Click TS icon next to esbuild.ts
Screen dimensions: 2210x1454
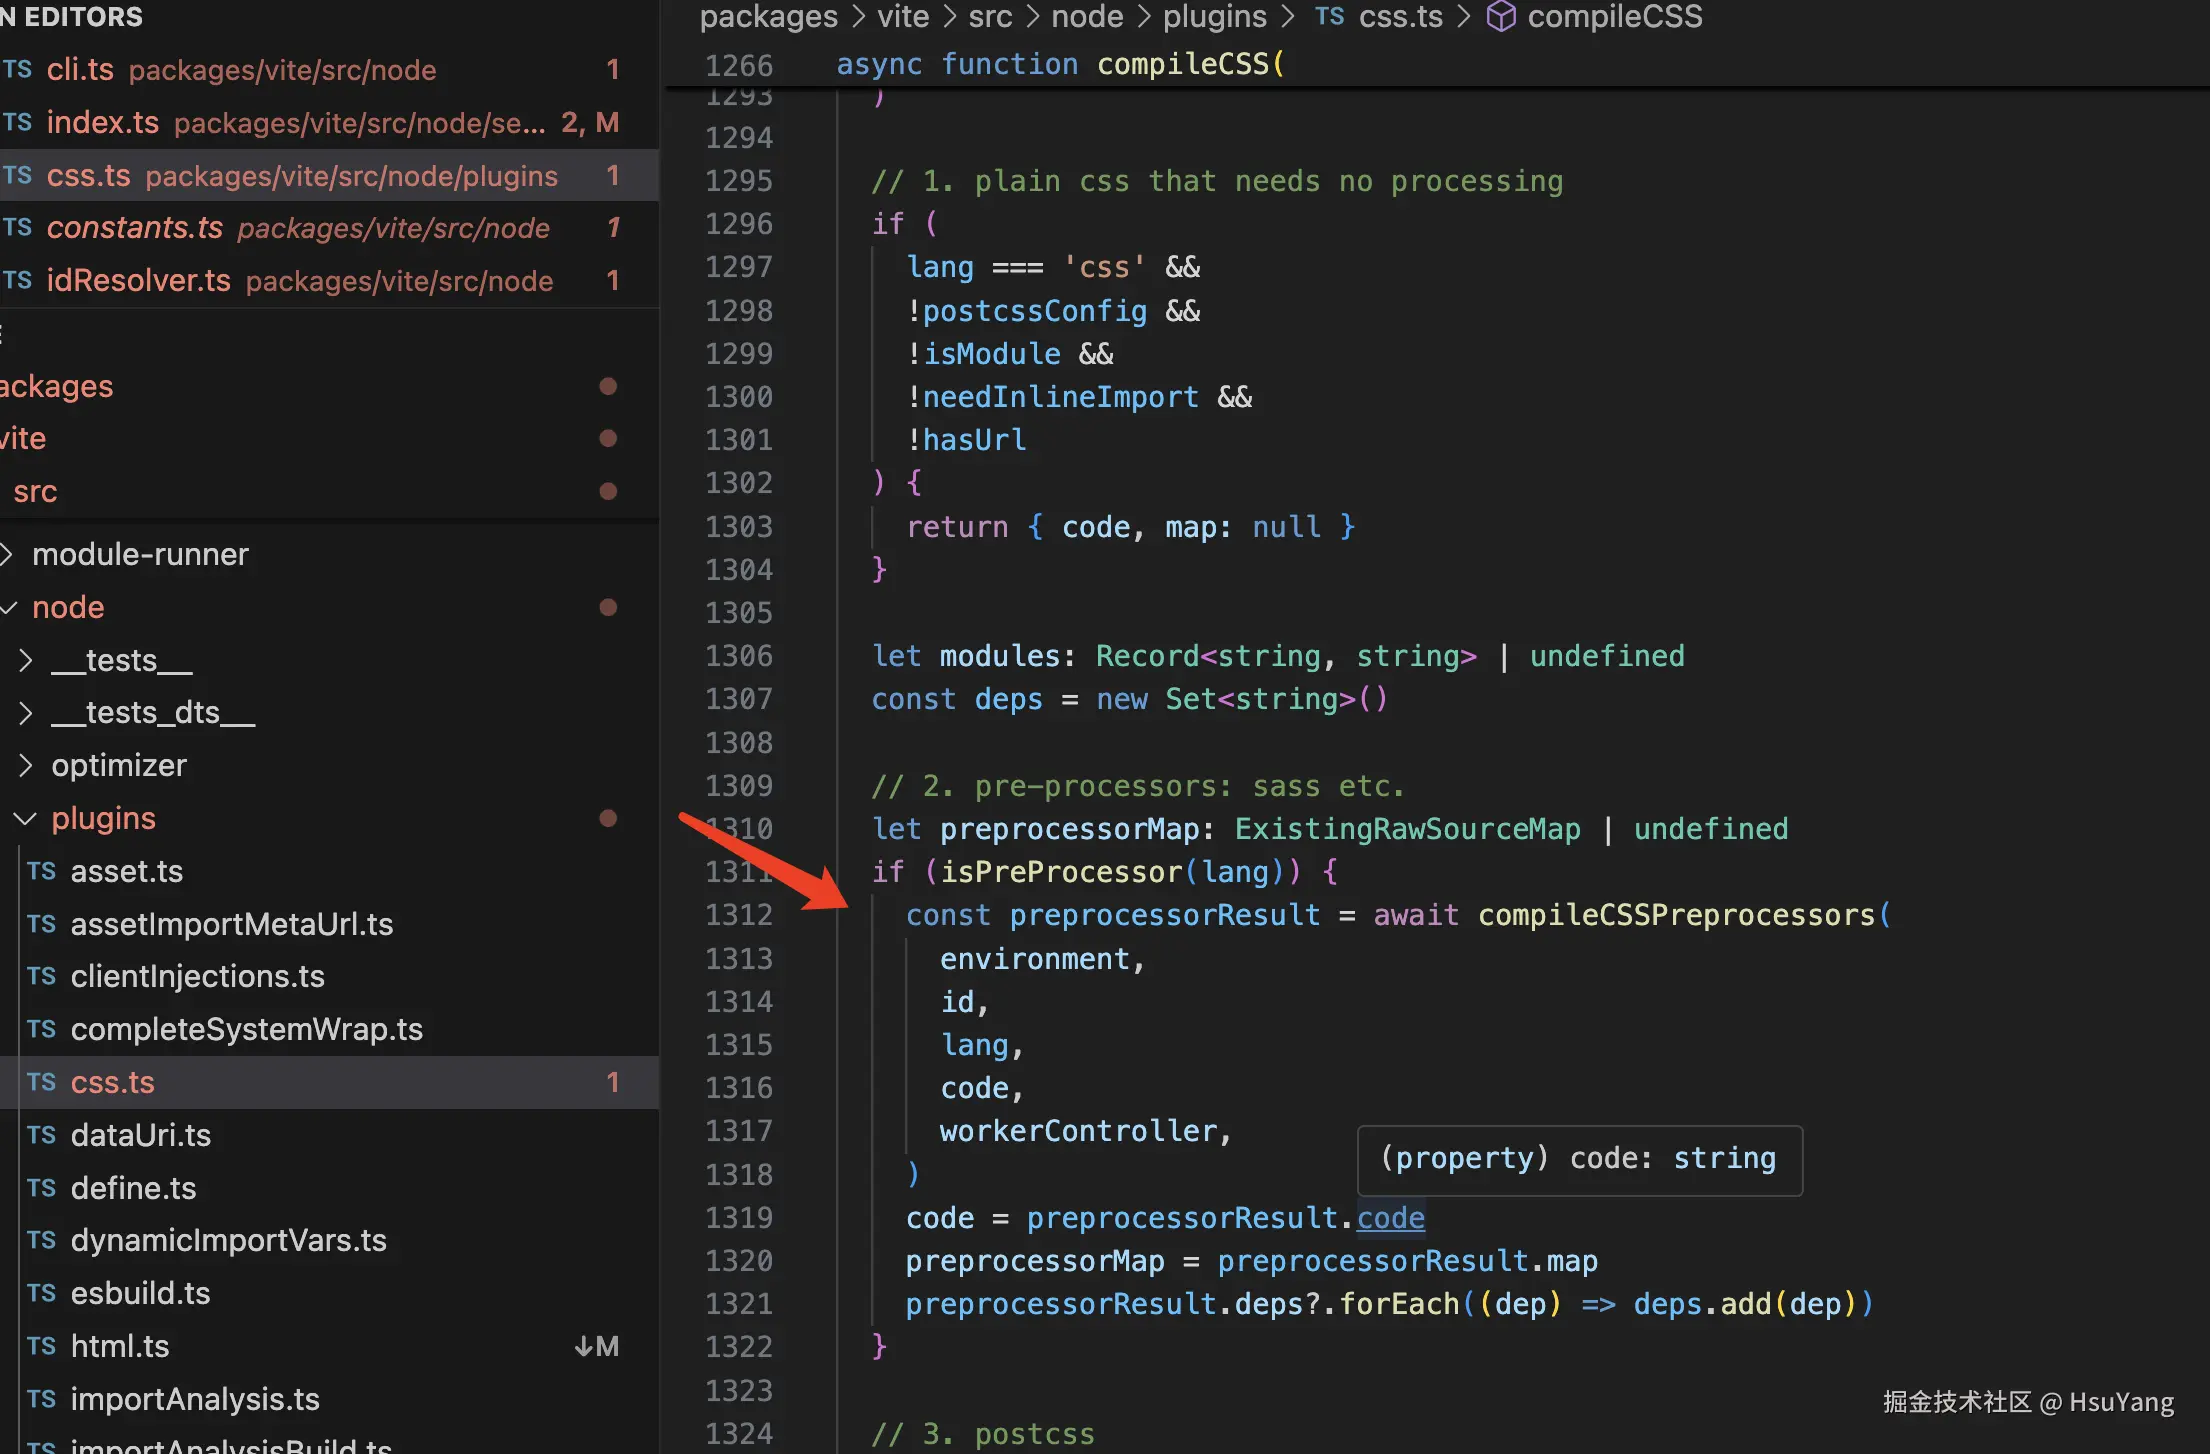point(41,1293)
